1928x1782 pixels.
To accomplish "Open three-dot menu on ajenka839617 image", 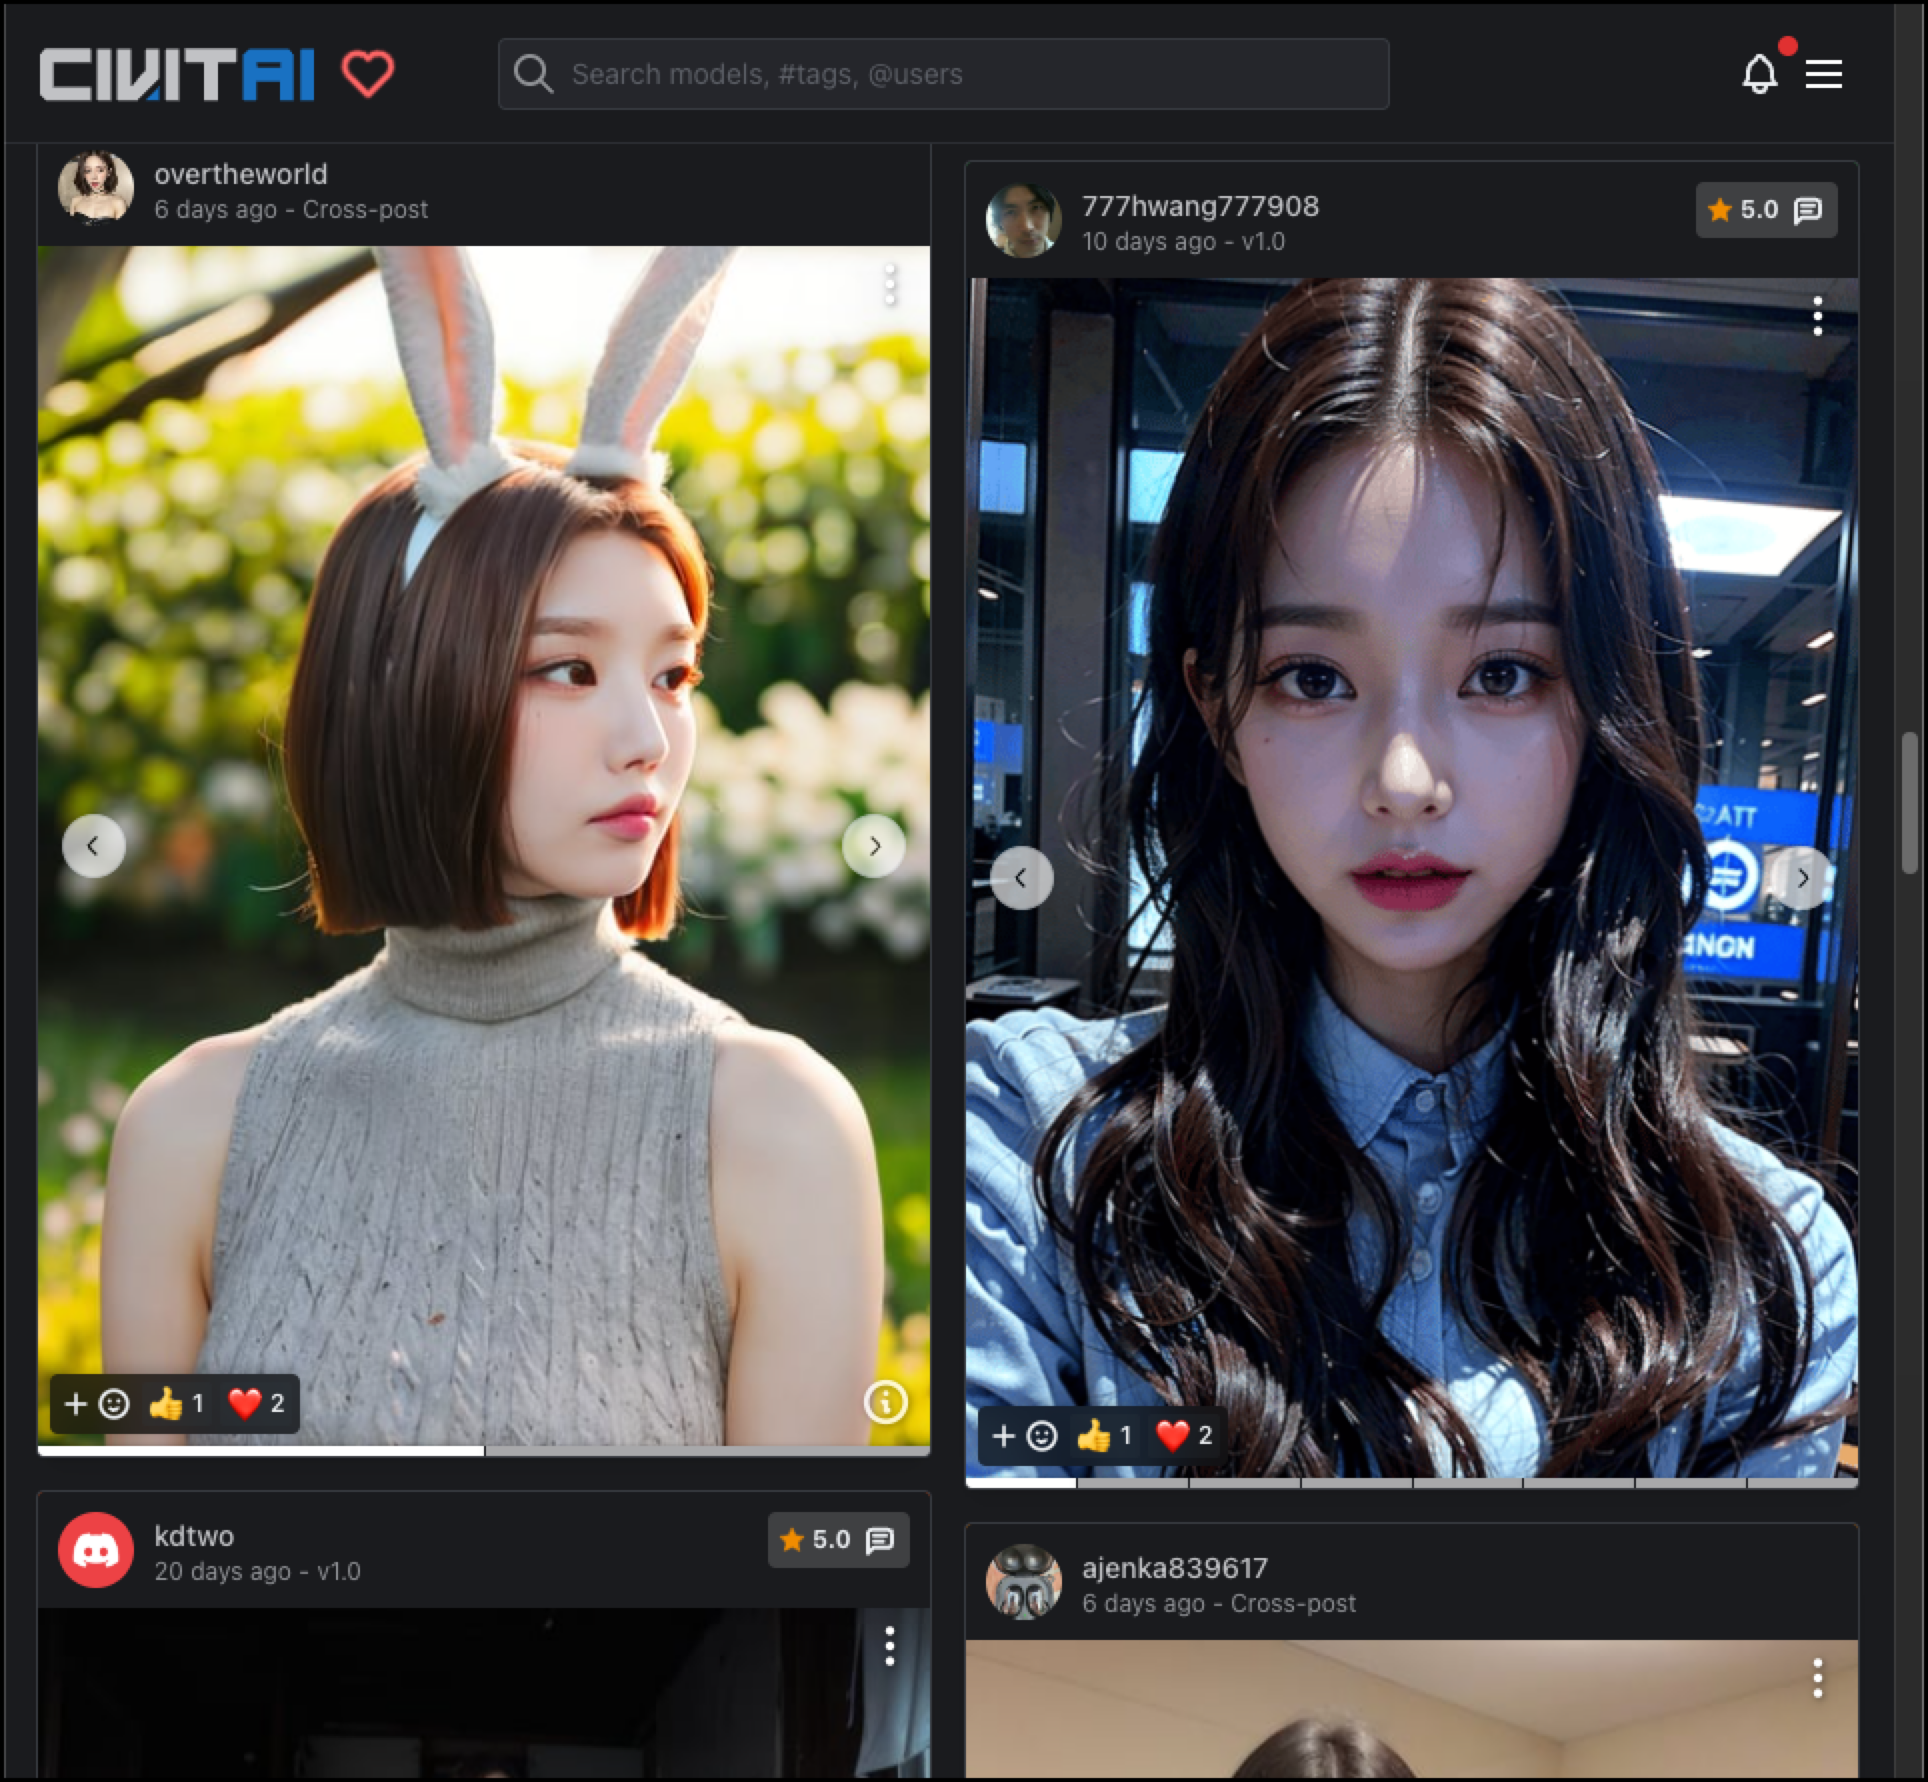I will point(1817,1678).
